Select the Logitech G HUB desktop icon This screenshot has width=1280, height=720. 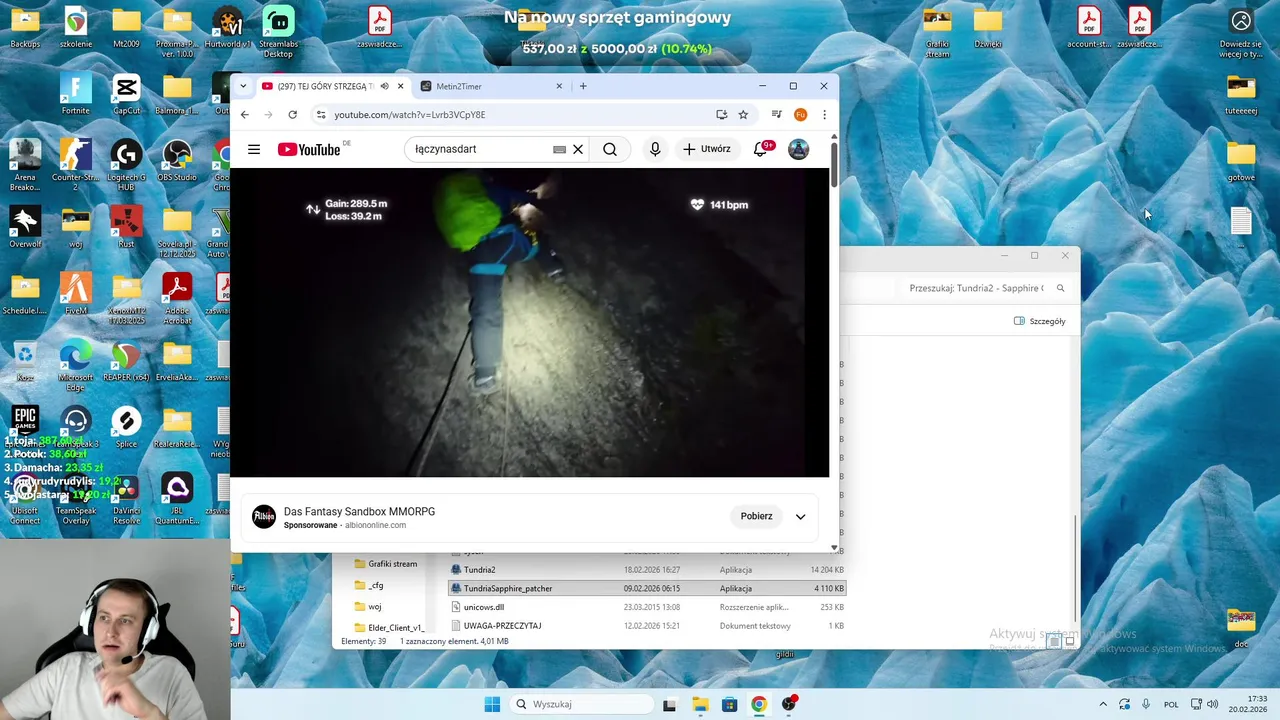click(127, 166)
